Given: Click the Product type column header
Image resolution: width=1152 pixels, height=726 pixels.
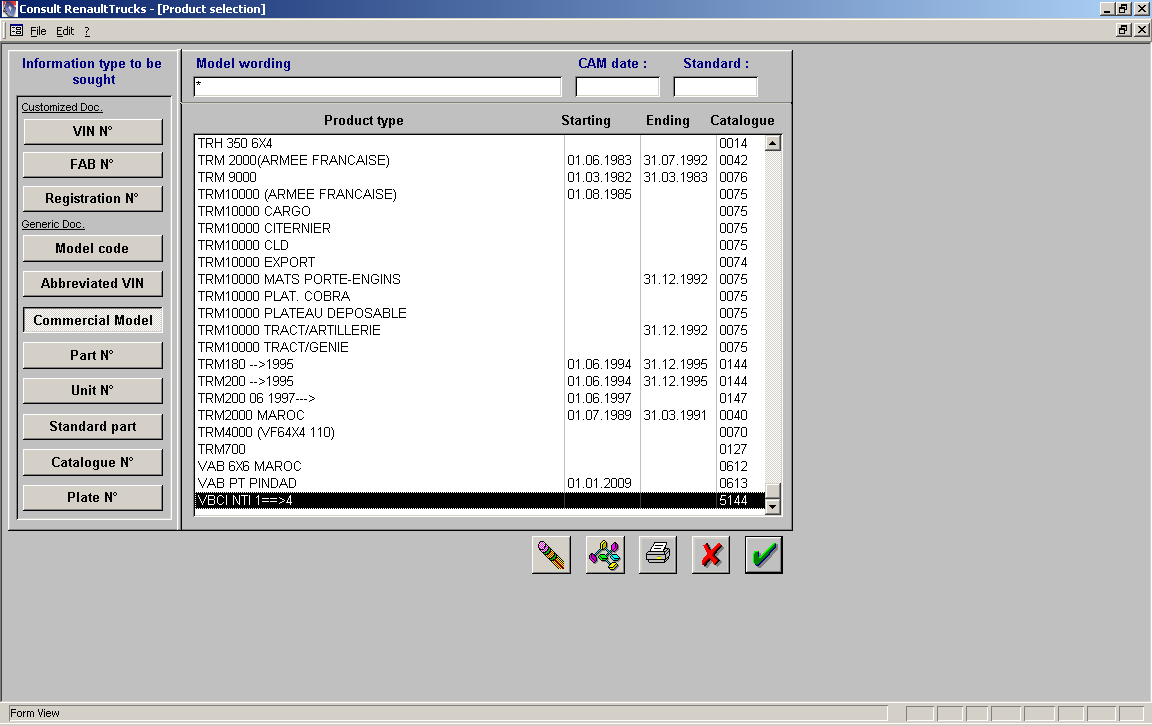Looking at the screenshot, I should (364, 121).
